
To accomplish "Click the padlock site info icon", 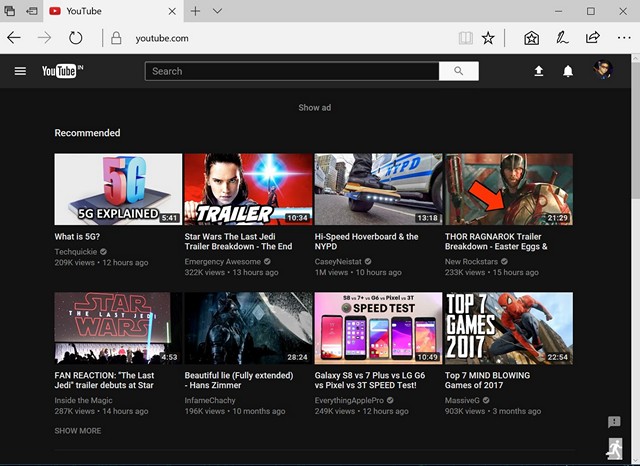I will point(116,38).
